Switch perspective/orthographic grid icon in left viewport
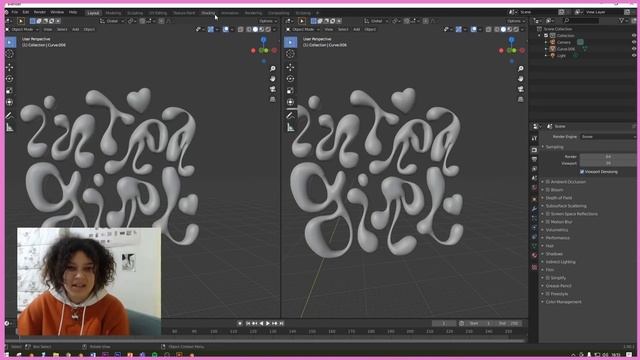The height and width of the screenshot is (360, 640). point(273,99)
